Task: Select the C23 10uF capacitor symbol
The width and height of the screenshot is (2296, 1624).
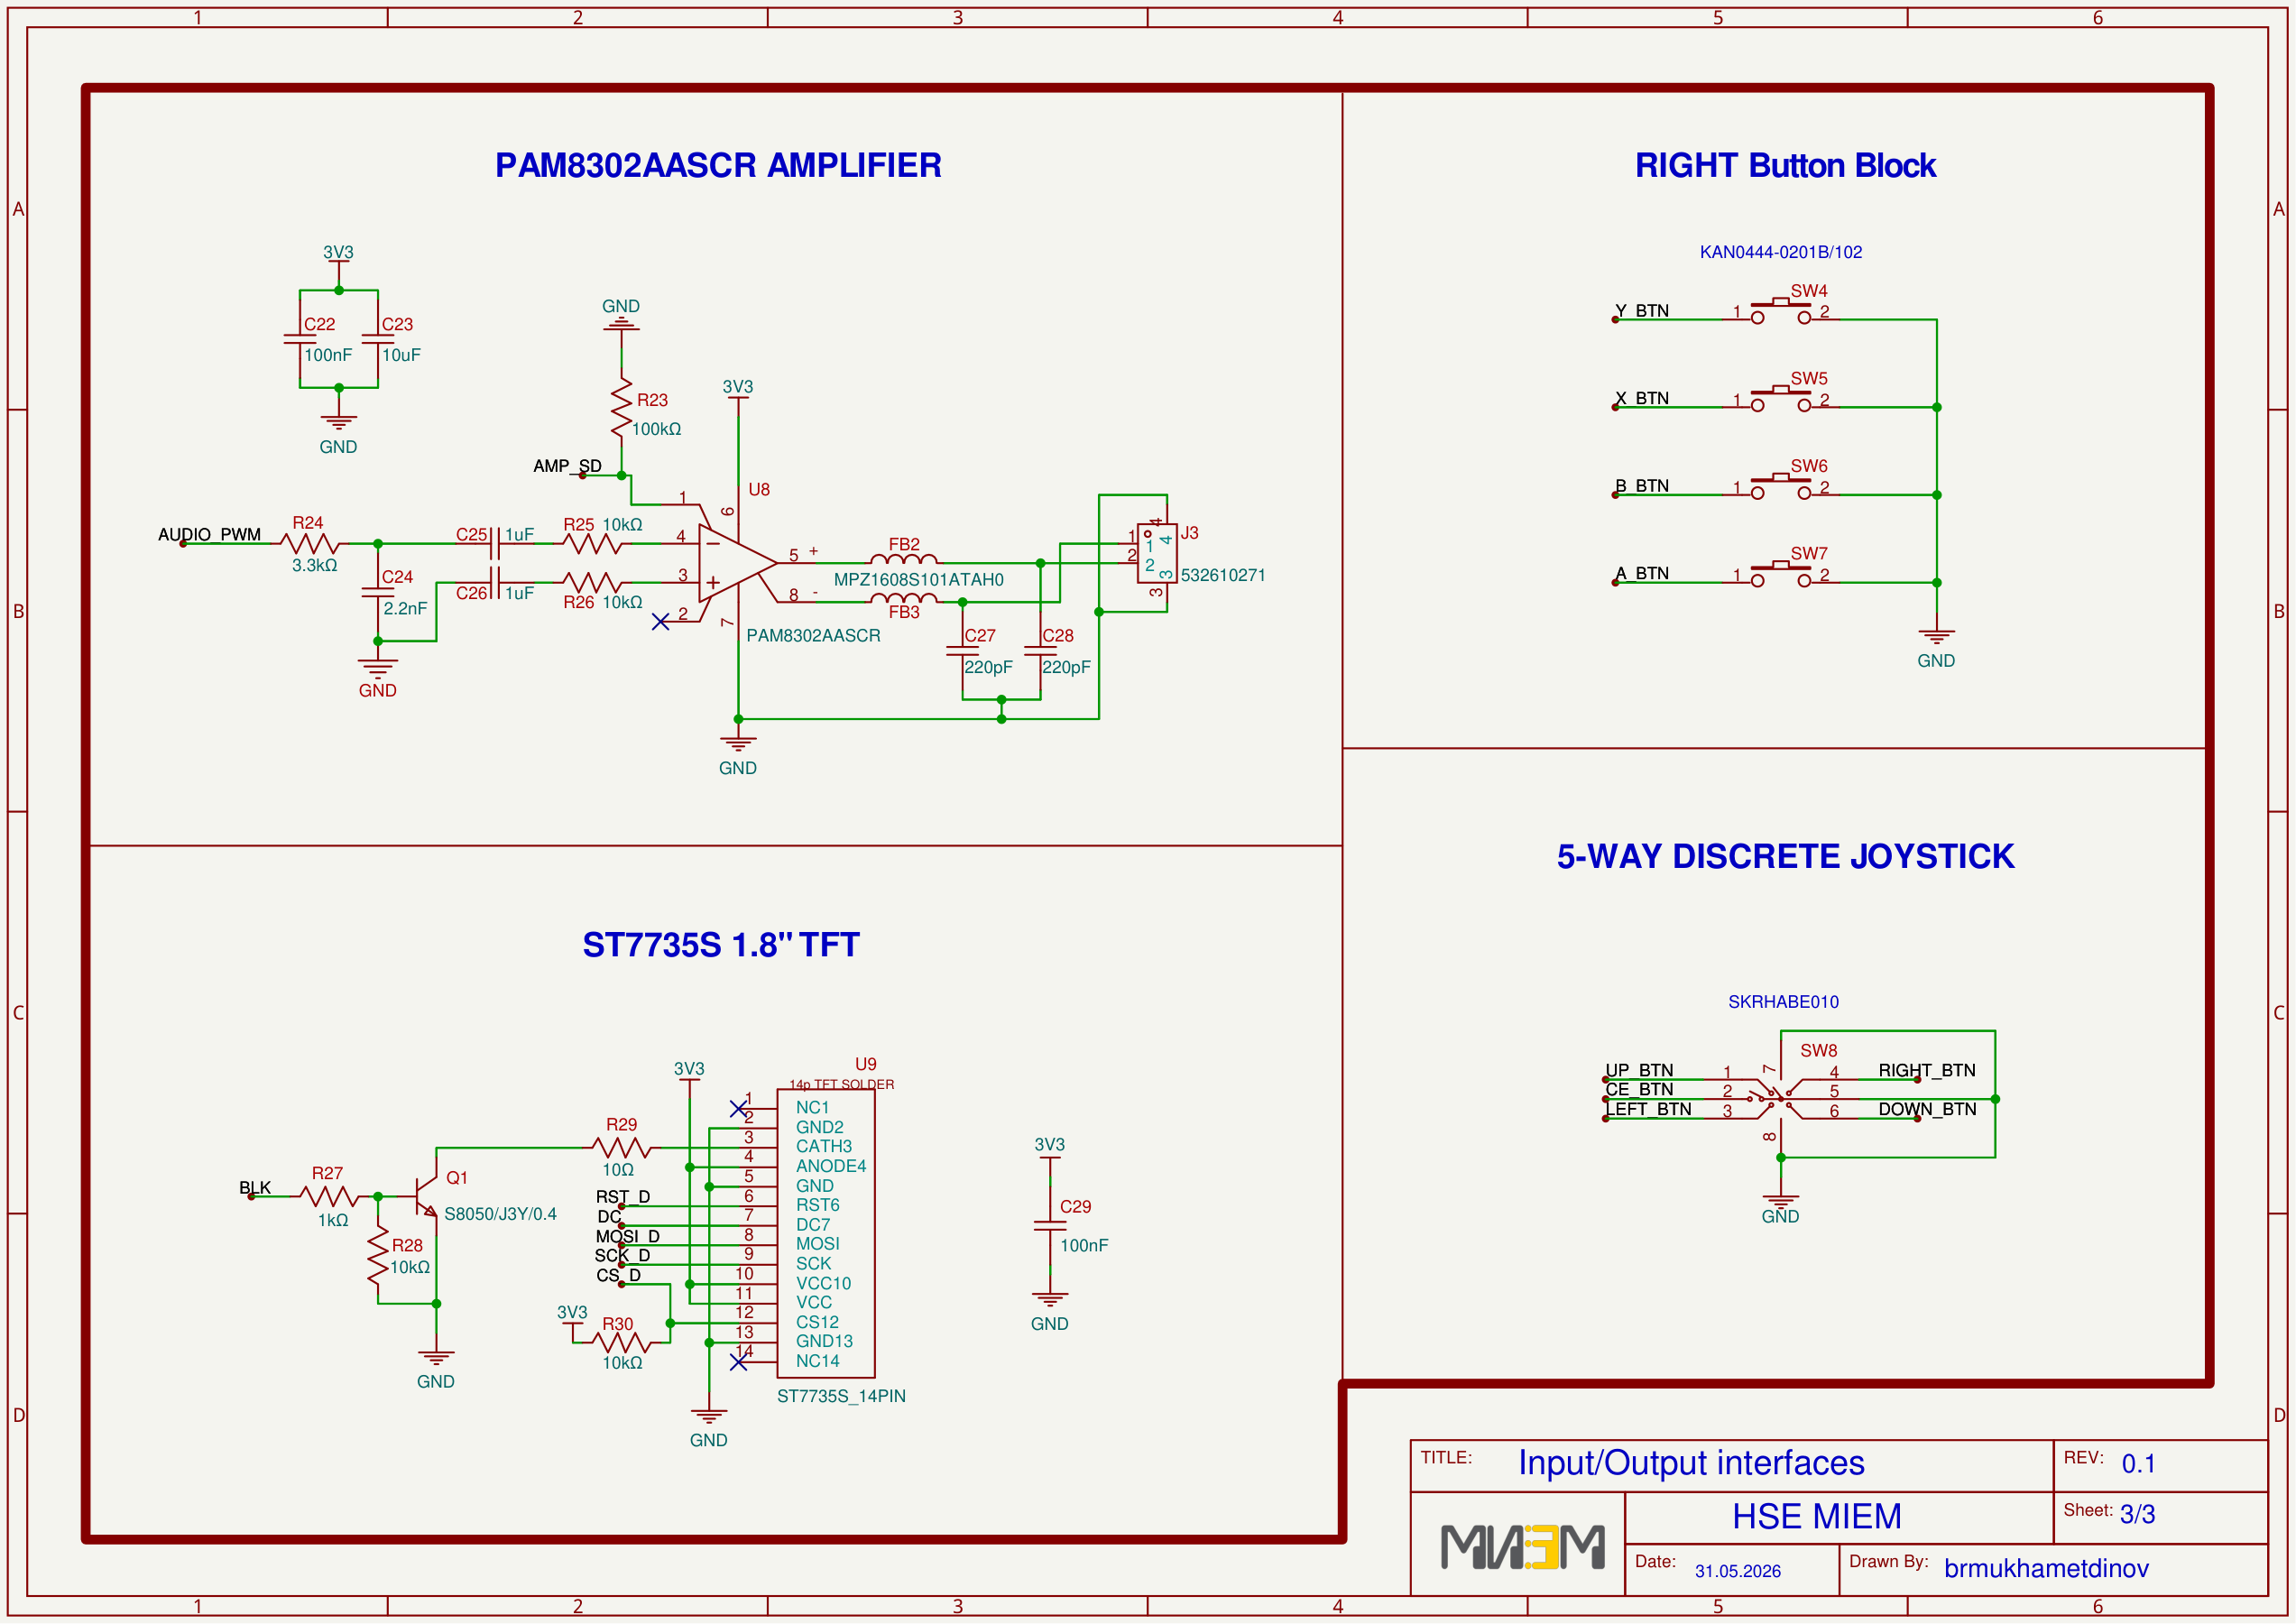Action: (x=378, y=339)
